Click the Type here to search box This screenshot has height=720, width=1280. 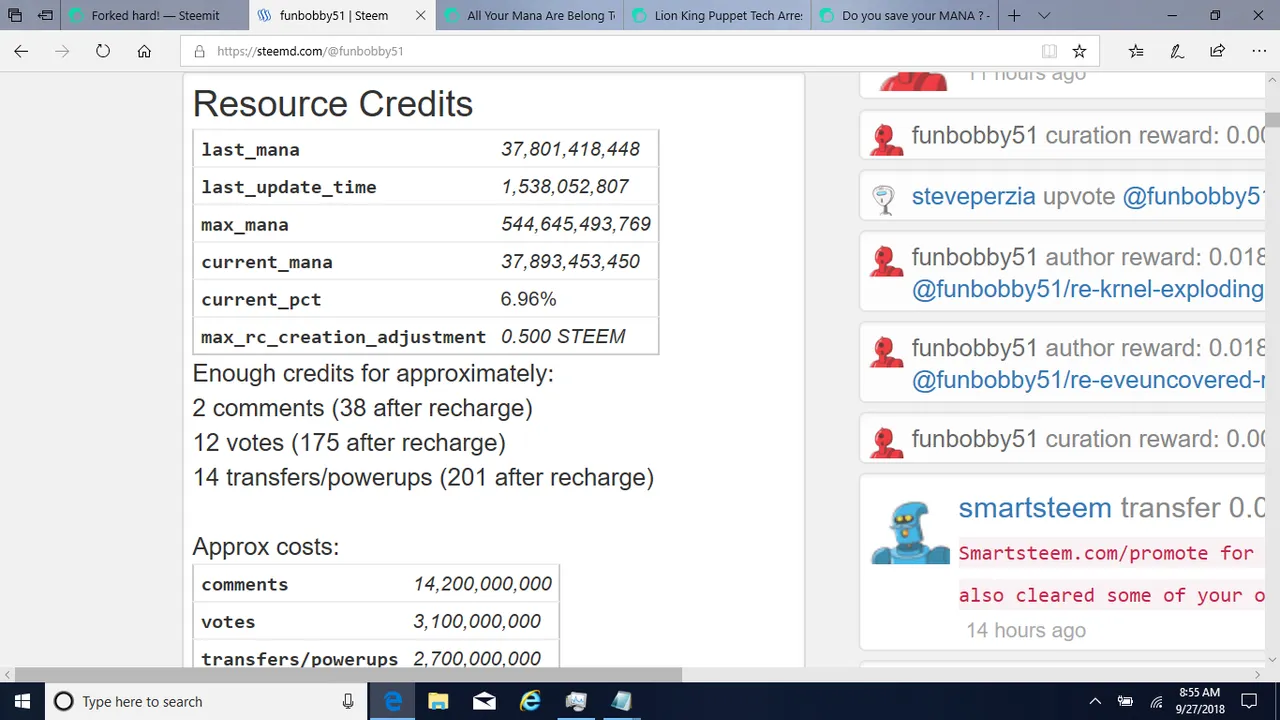coord(207,701)
